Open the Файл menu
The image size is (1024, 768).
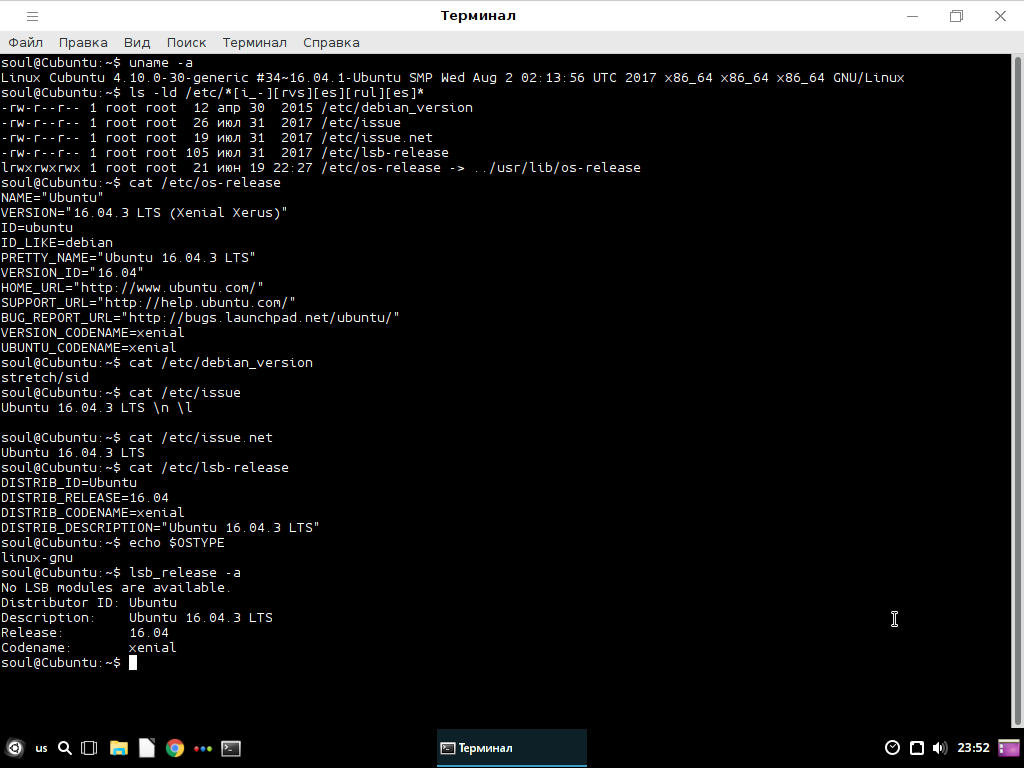[25, 42]
